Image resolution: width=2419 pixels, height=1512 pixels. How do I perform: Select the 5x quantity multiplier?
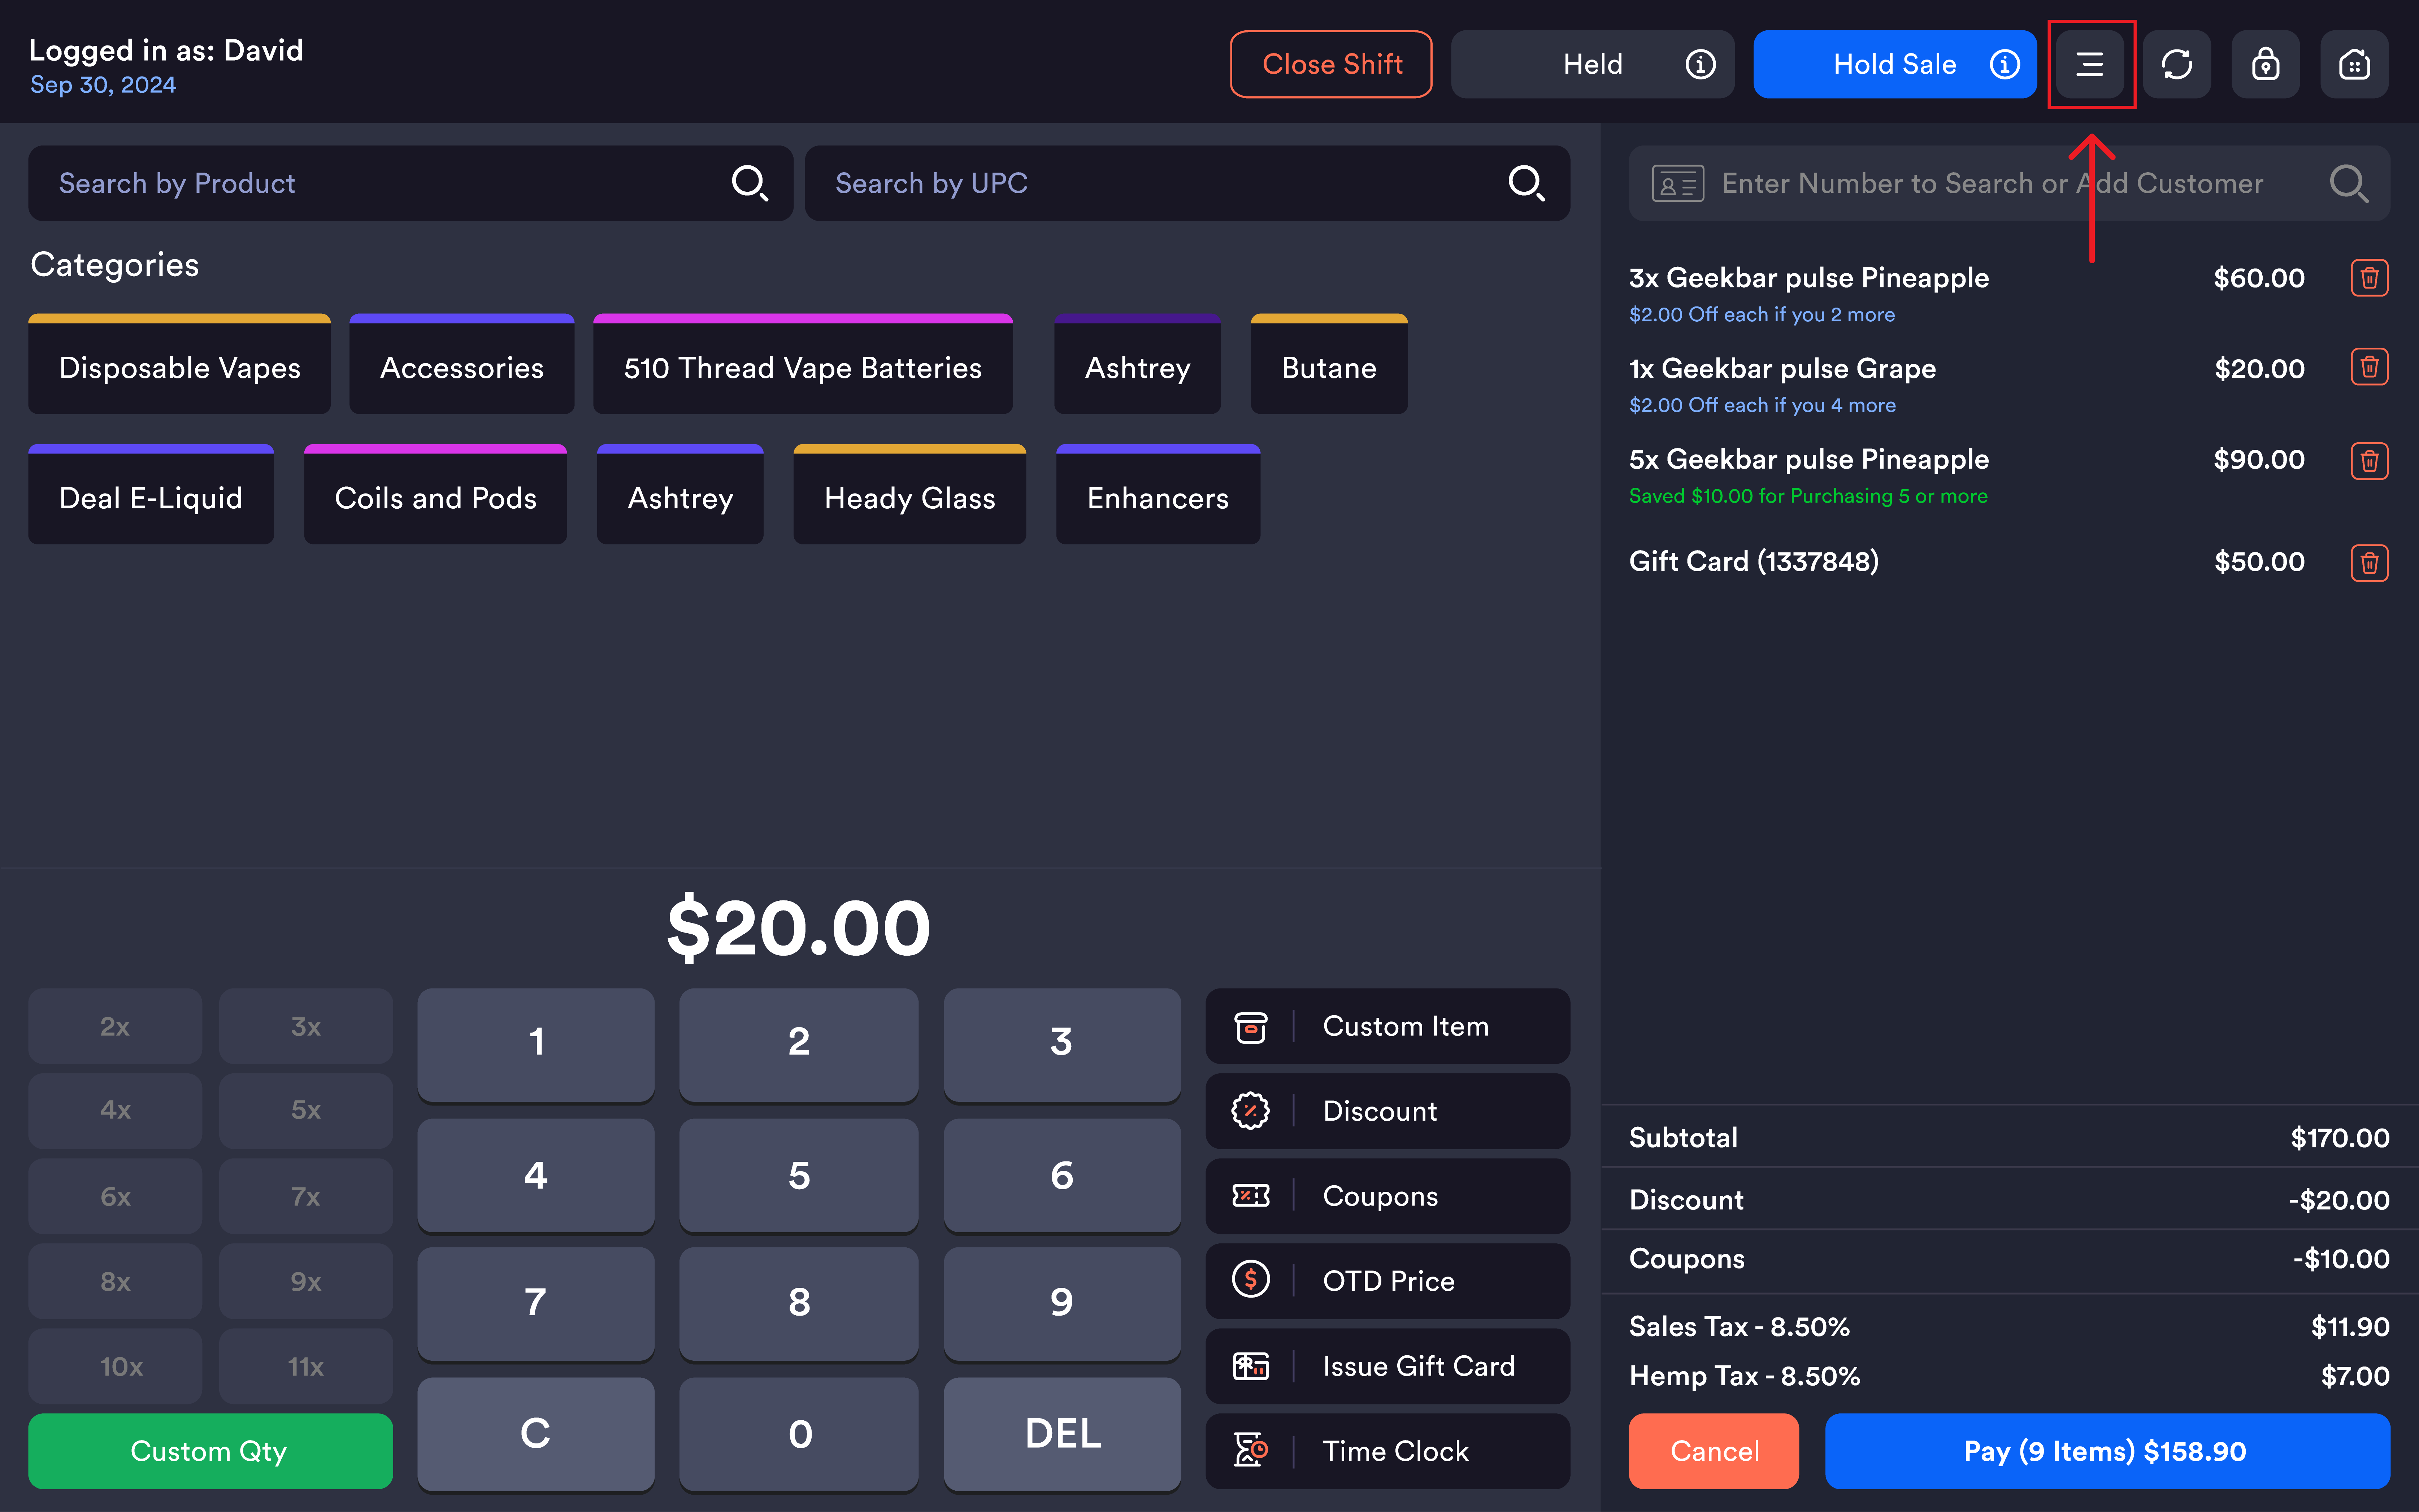click(x=306, y=1110)
